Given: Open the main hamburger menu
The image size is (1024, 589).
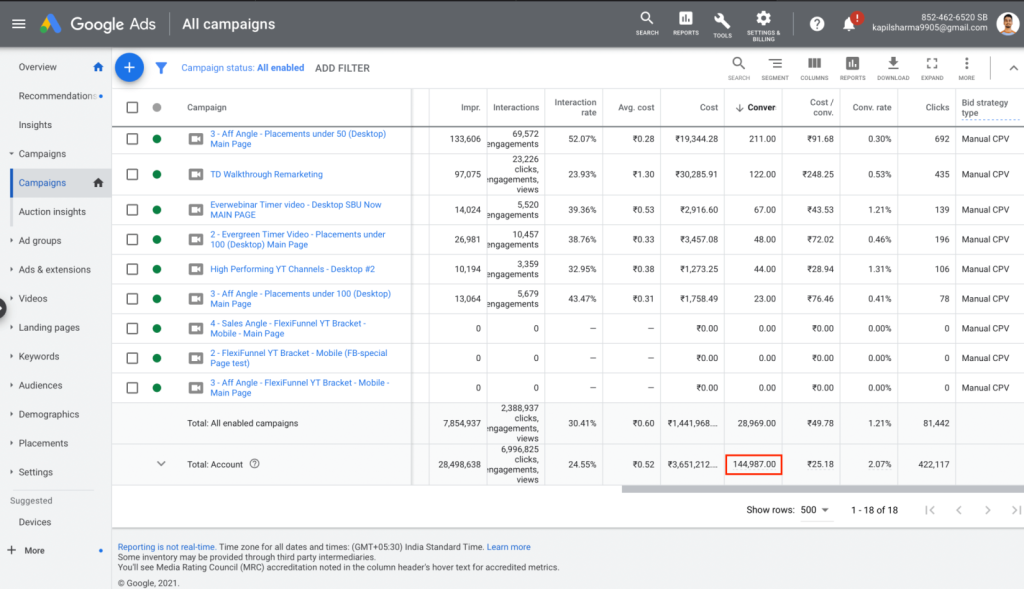Looking at the screenshot, I should 18,24.
